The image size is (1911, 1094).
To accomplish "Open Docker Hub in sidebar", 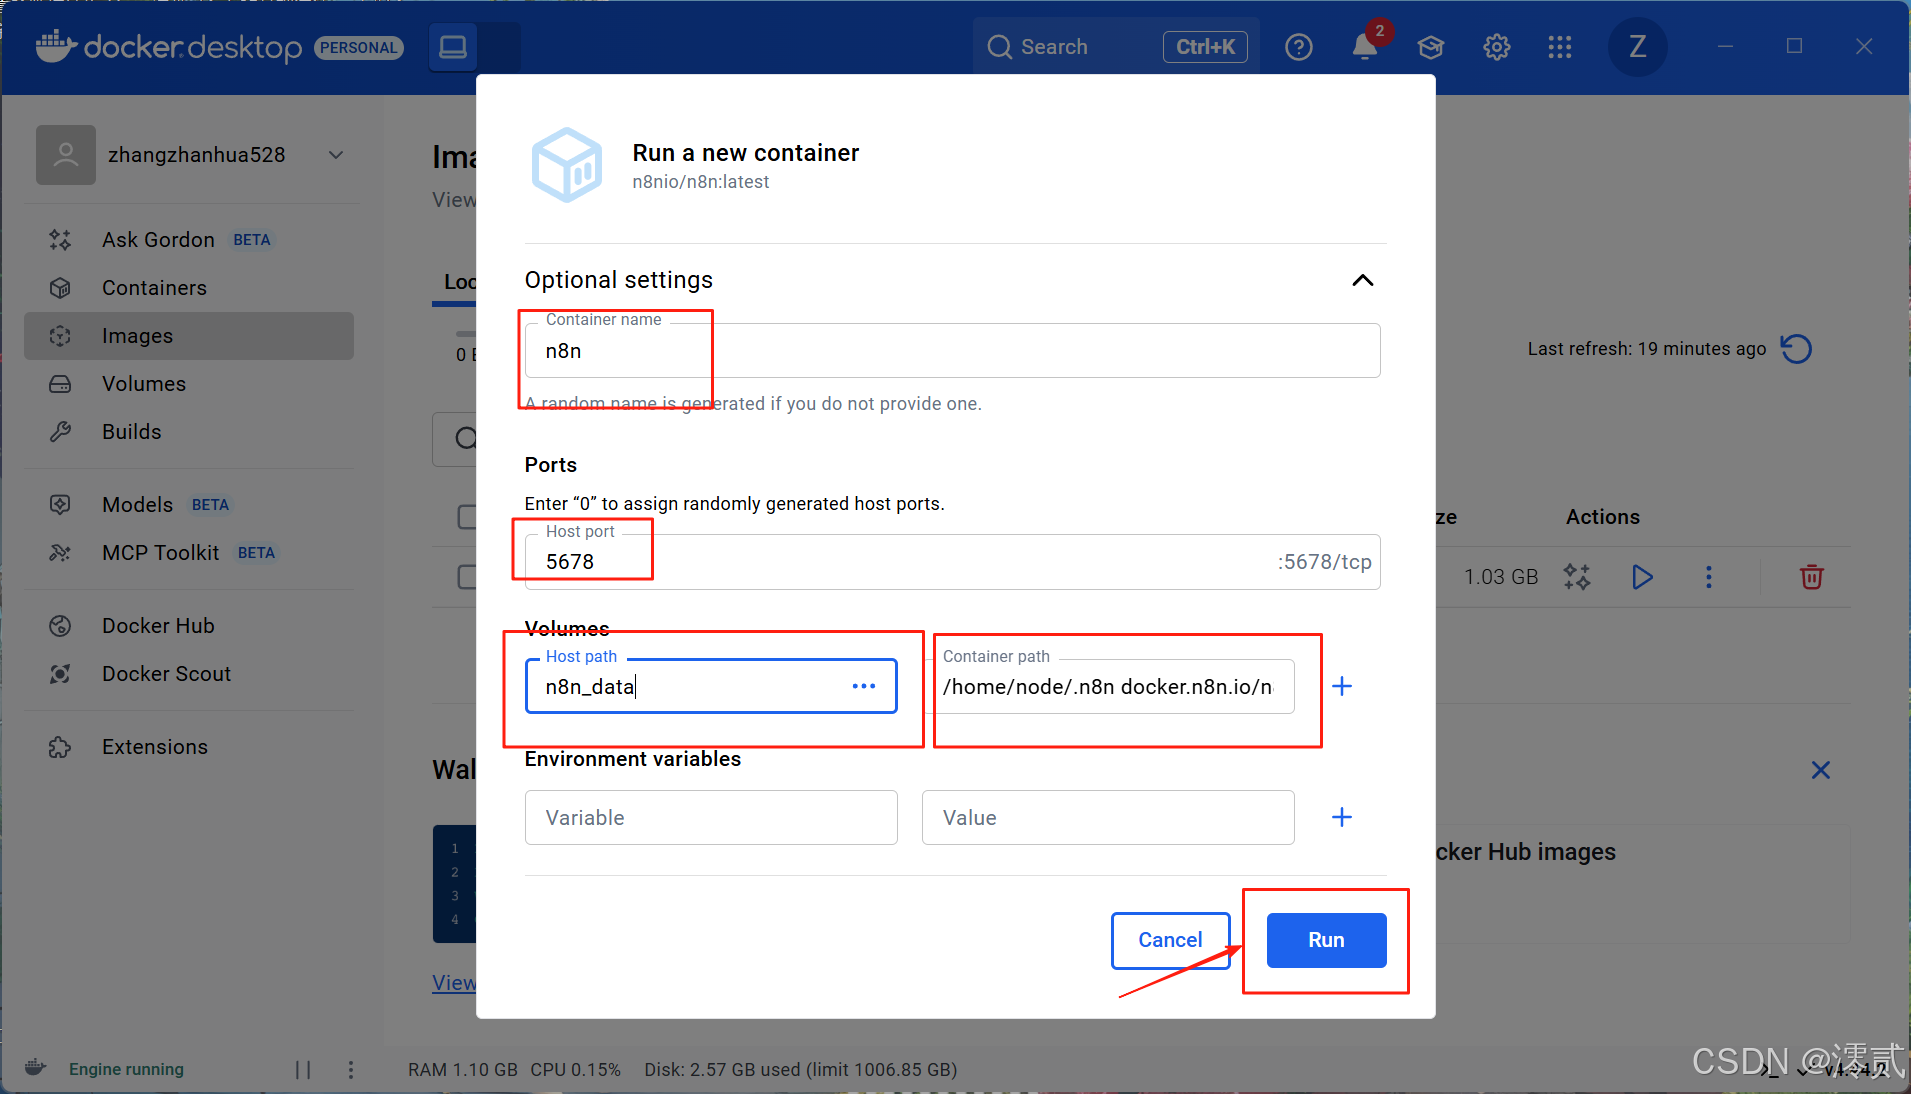I will tap(189, 626).
